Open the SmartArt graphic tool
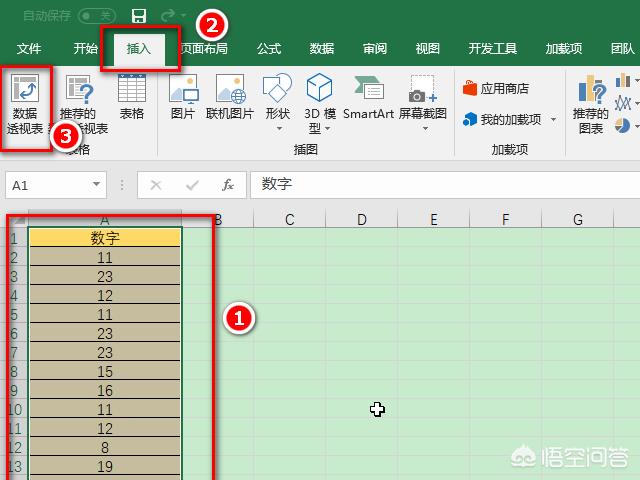Screen dimensions: 640x480 click(368, 99)
